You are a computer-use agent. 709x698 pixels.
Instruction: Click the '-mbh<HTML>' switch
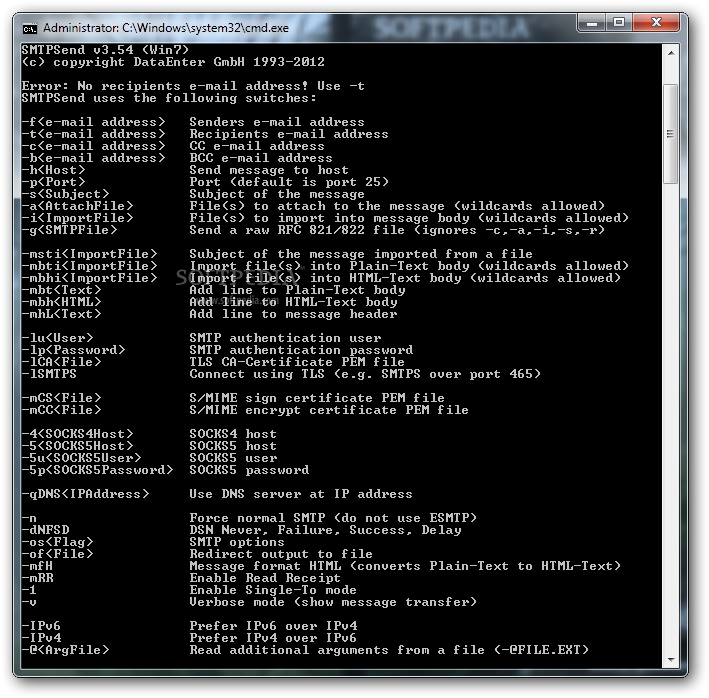click(61, 302)
